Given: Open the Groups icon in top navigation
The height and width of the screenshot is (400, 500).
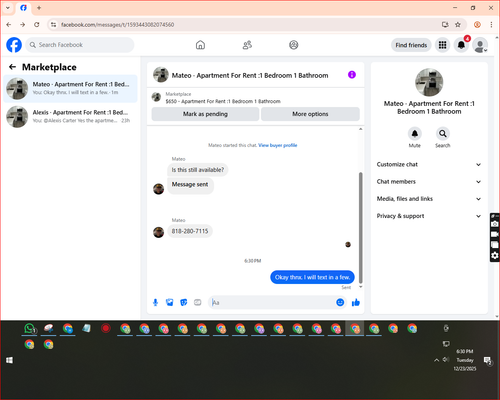Looking at the screenshot, I should 294,45.
